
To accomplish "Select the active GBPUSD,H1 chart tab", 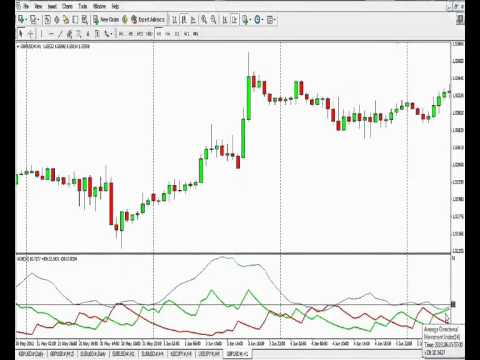I will coord(237,354).
